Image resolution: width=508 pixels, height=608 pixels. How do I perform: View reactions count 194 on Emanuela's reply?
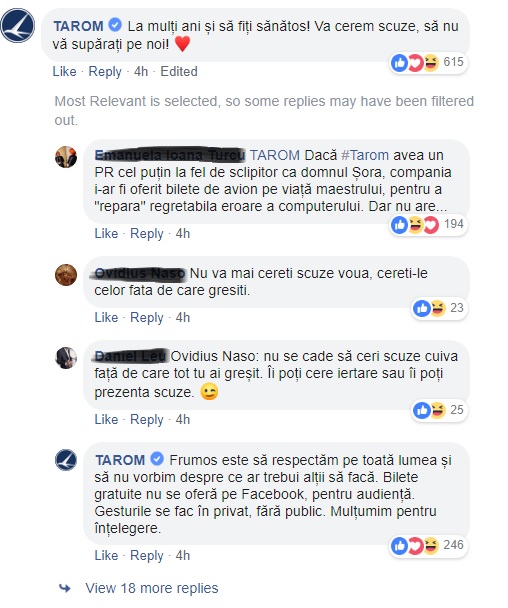click(x=428, y=225)
